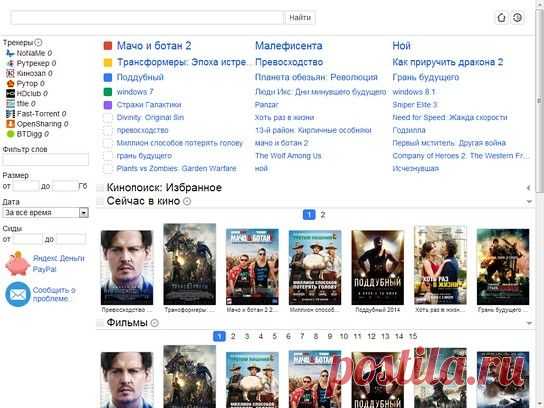Click the Фильтр слов input field
The width and height of the screenshot is (544, 408).
pos(45,160)
